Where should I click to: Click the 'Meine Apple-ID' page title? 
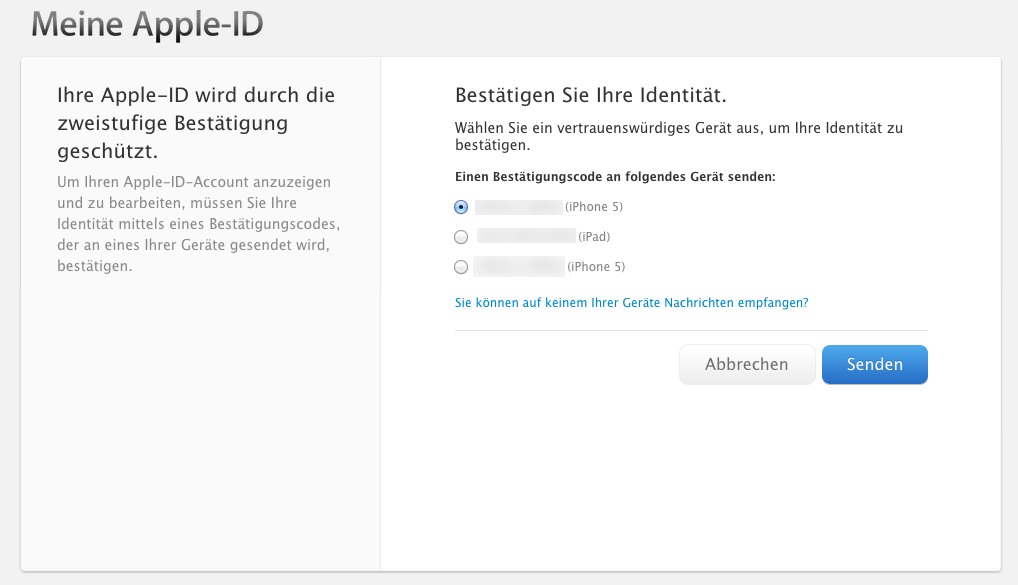pos(147,25)
